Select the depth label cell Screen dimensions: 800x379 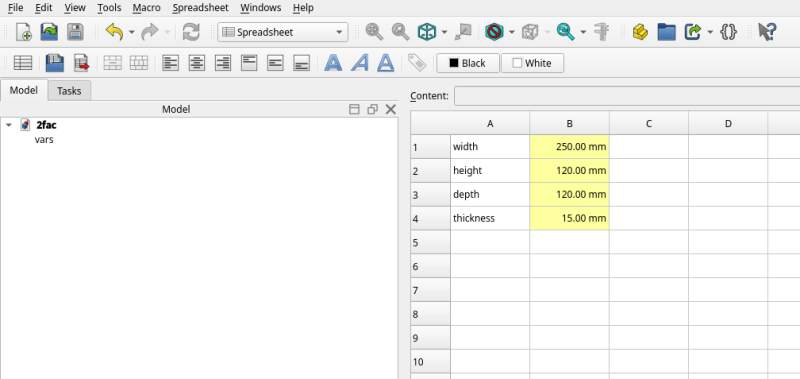click(x=490, y=194)
